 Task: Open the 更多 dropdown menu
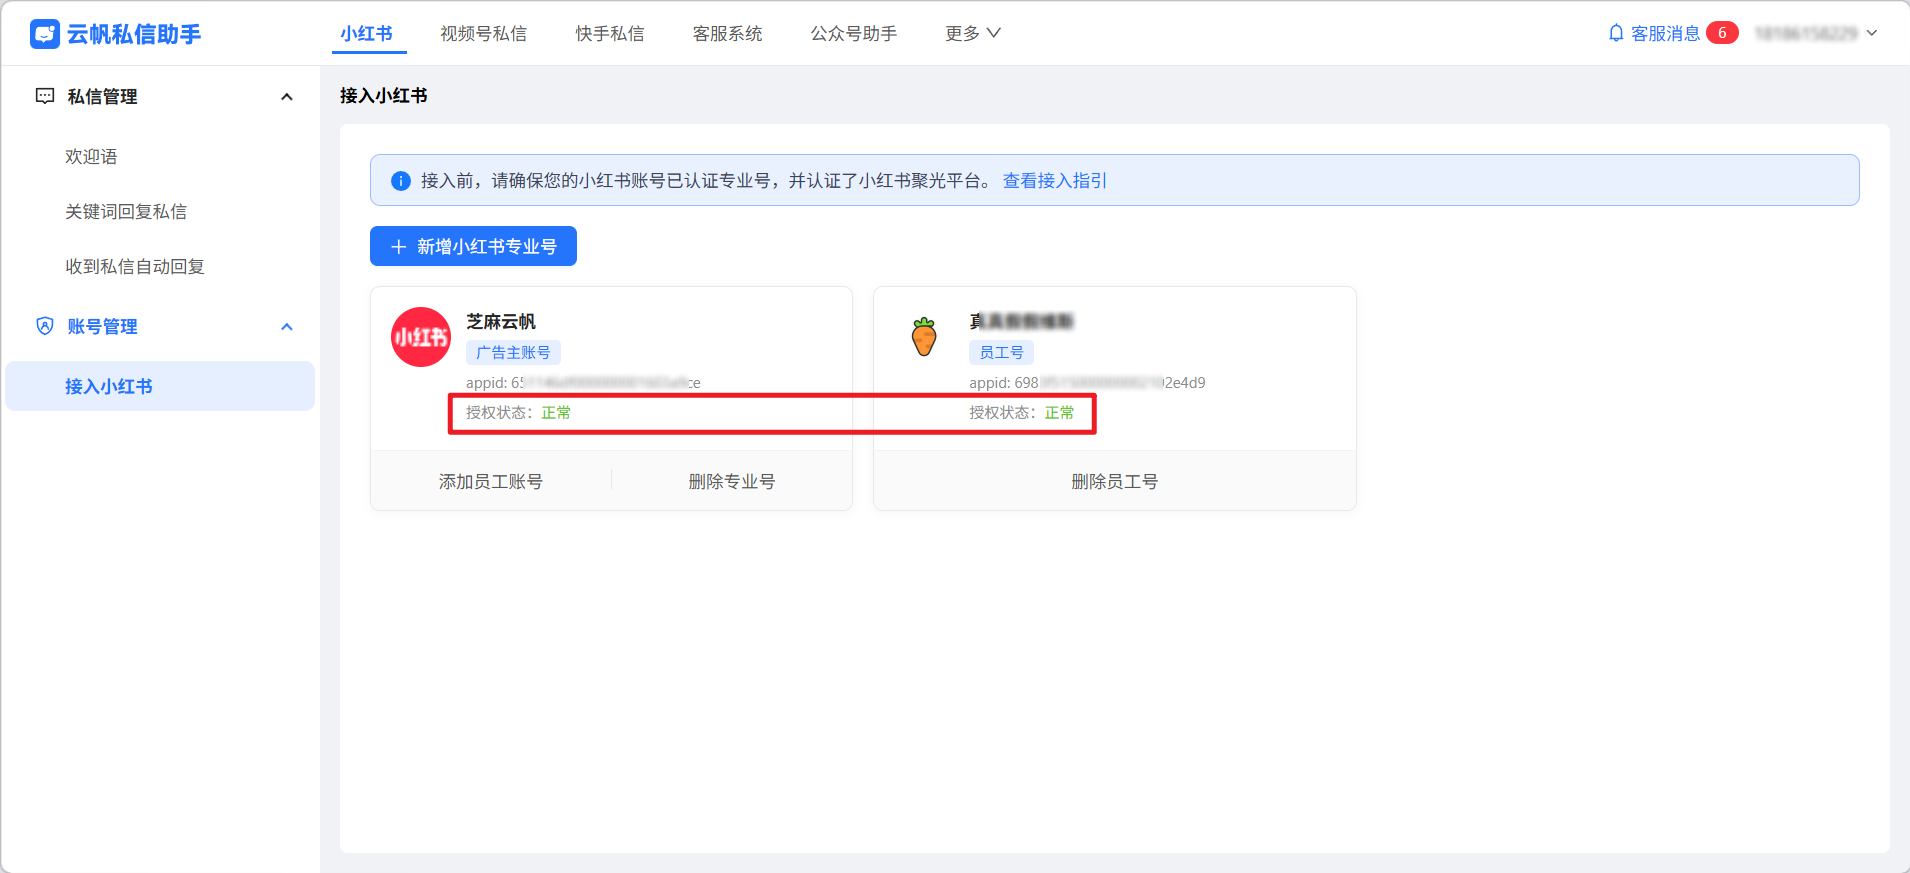(972, 33)
